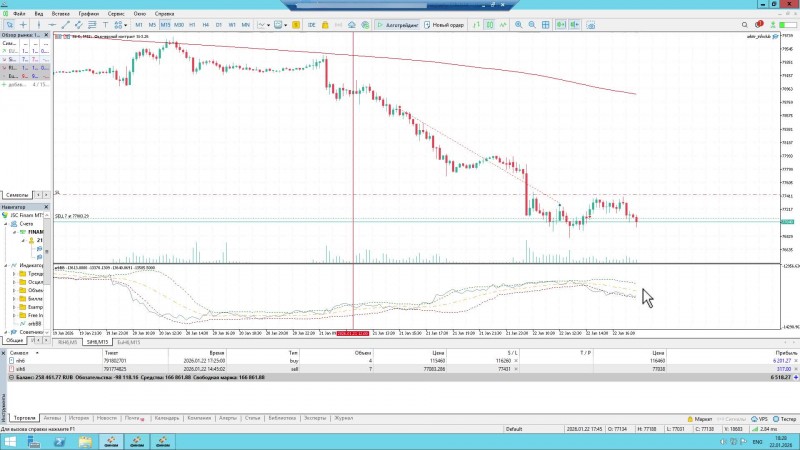
Task: Expand the Examples indicators folder
Action: [14, 307]
